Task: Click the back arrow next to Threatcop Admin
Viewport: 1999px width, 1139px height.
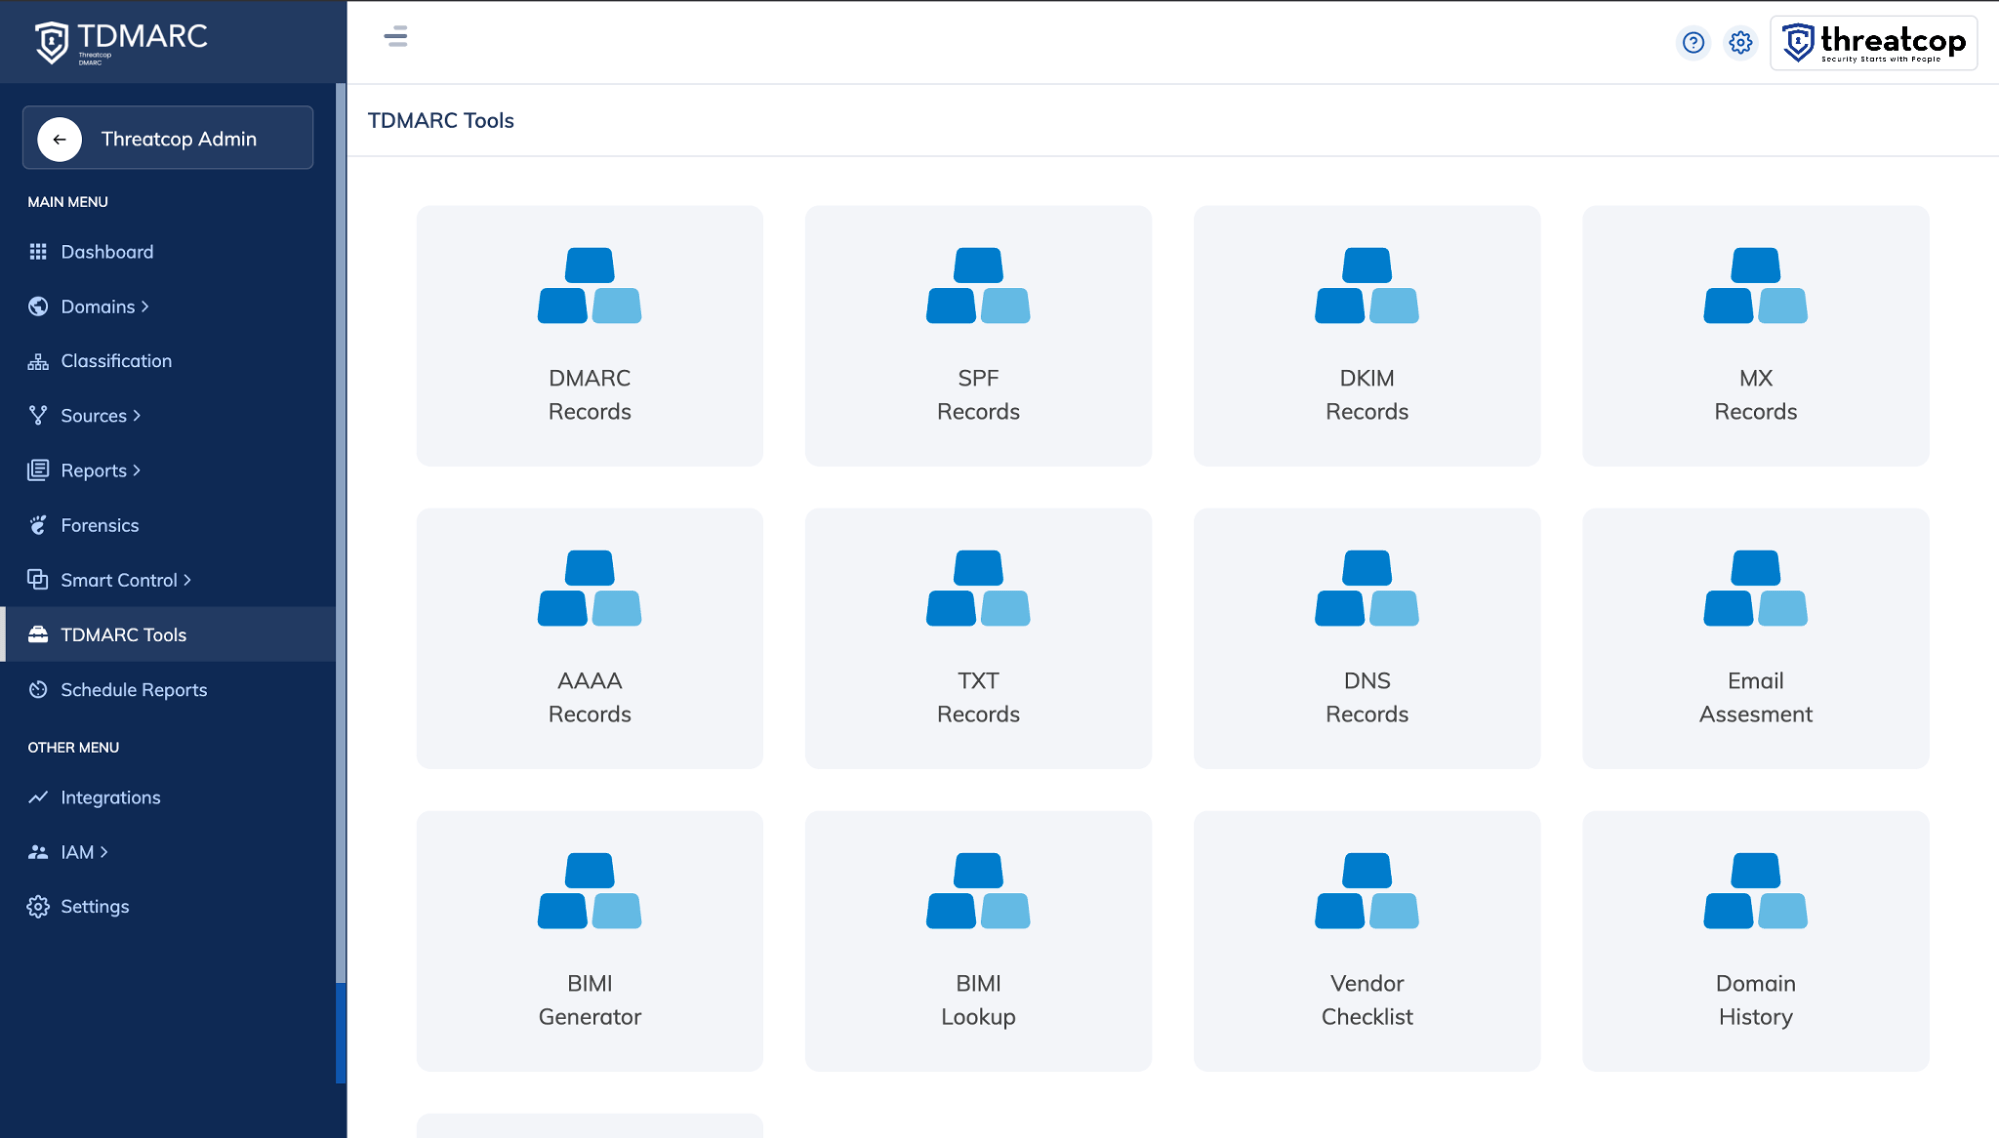Action: click(60, 139)
